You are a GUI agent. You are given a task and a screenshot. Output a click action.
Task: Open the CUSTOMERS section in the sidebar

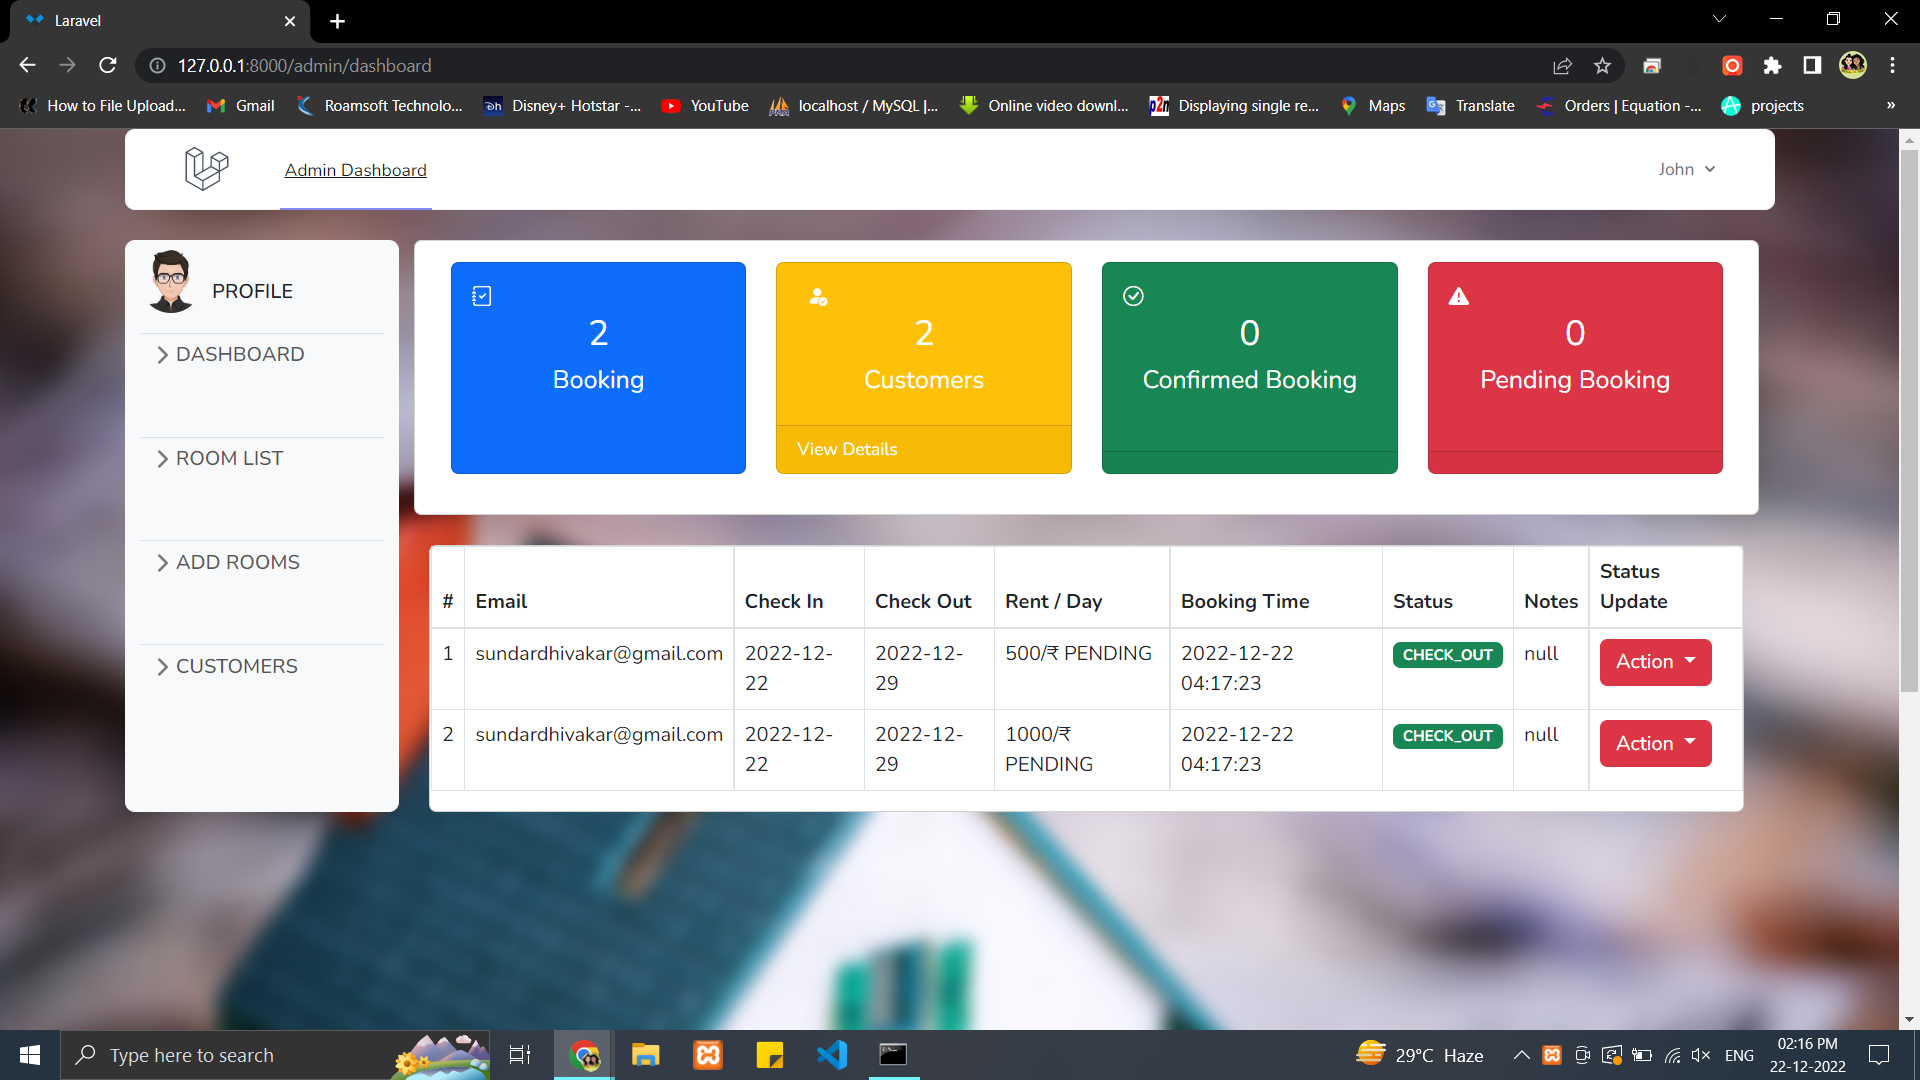[x=236, y=666]
